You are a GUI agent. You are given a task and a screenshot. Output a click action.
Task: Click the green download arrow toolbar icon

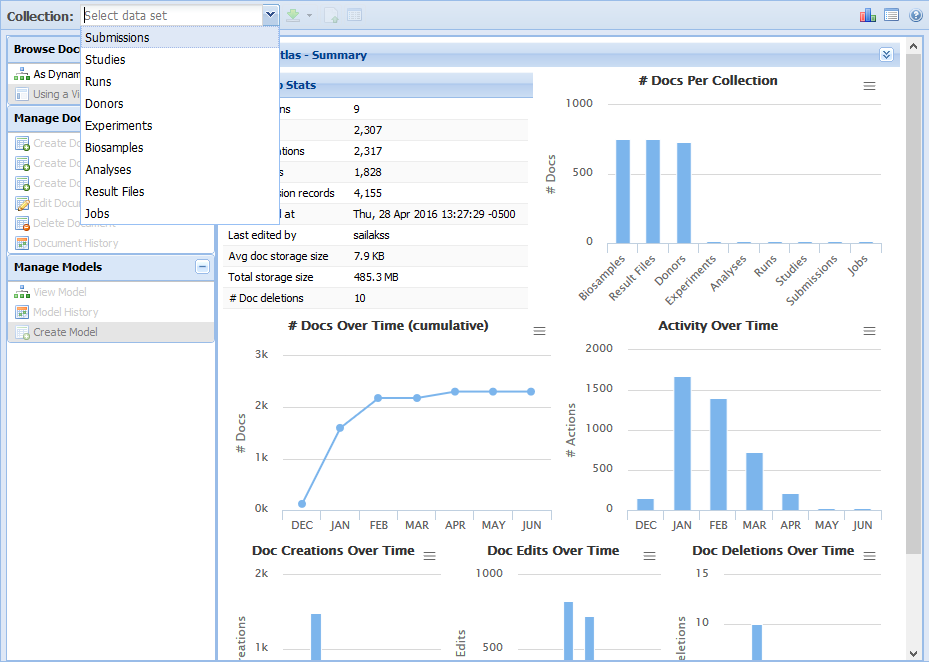(293, 15)
